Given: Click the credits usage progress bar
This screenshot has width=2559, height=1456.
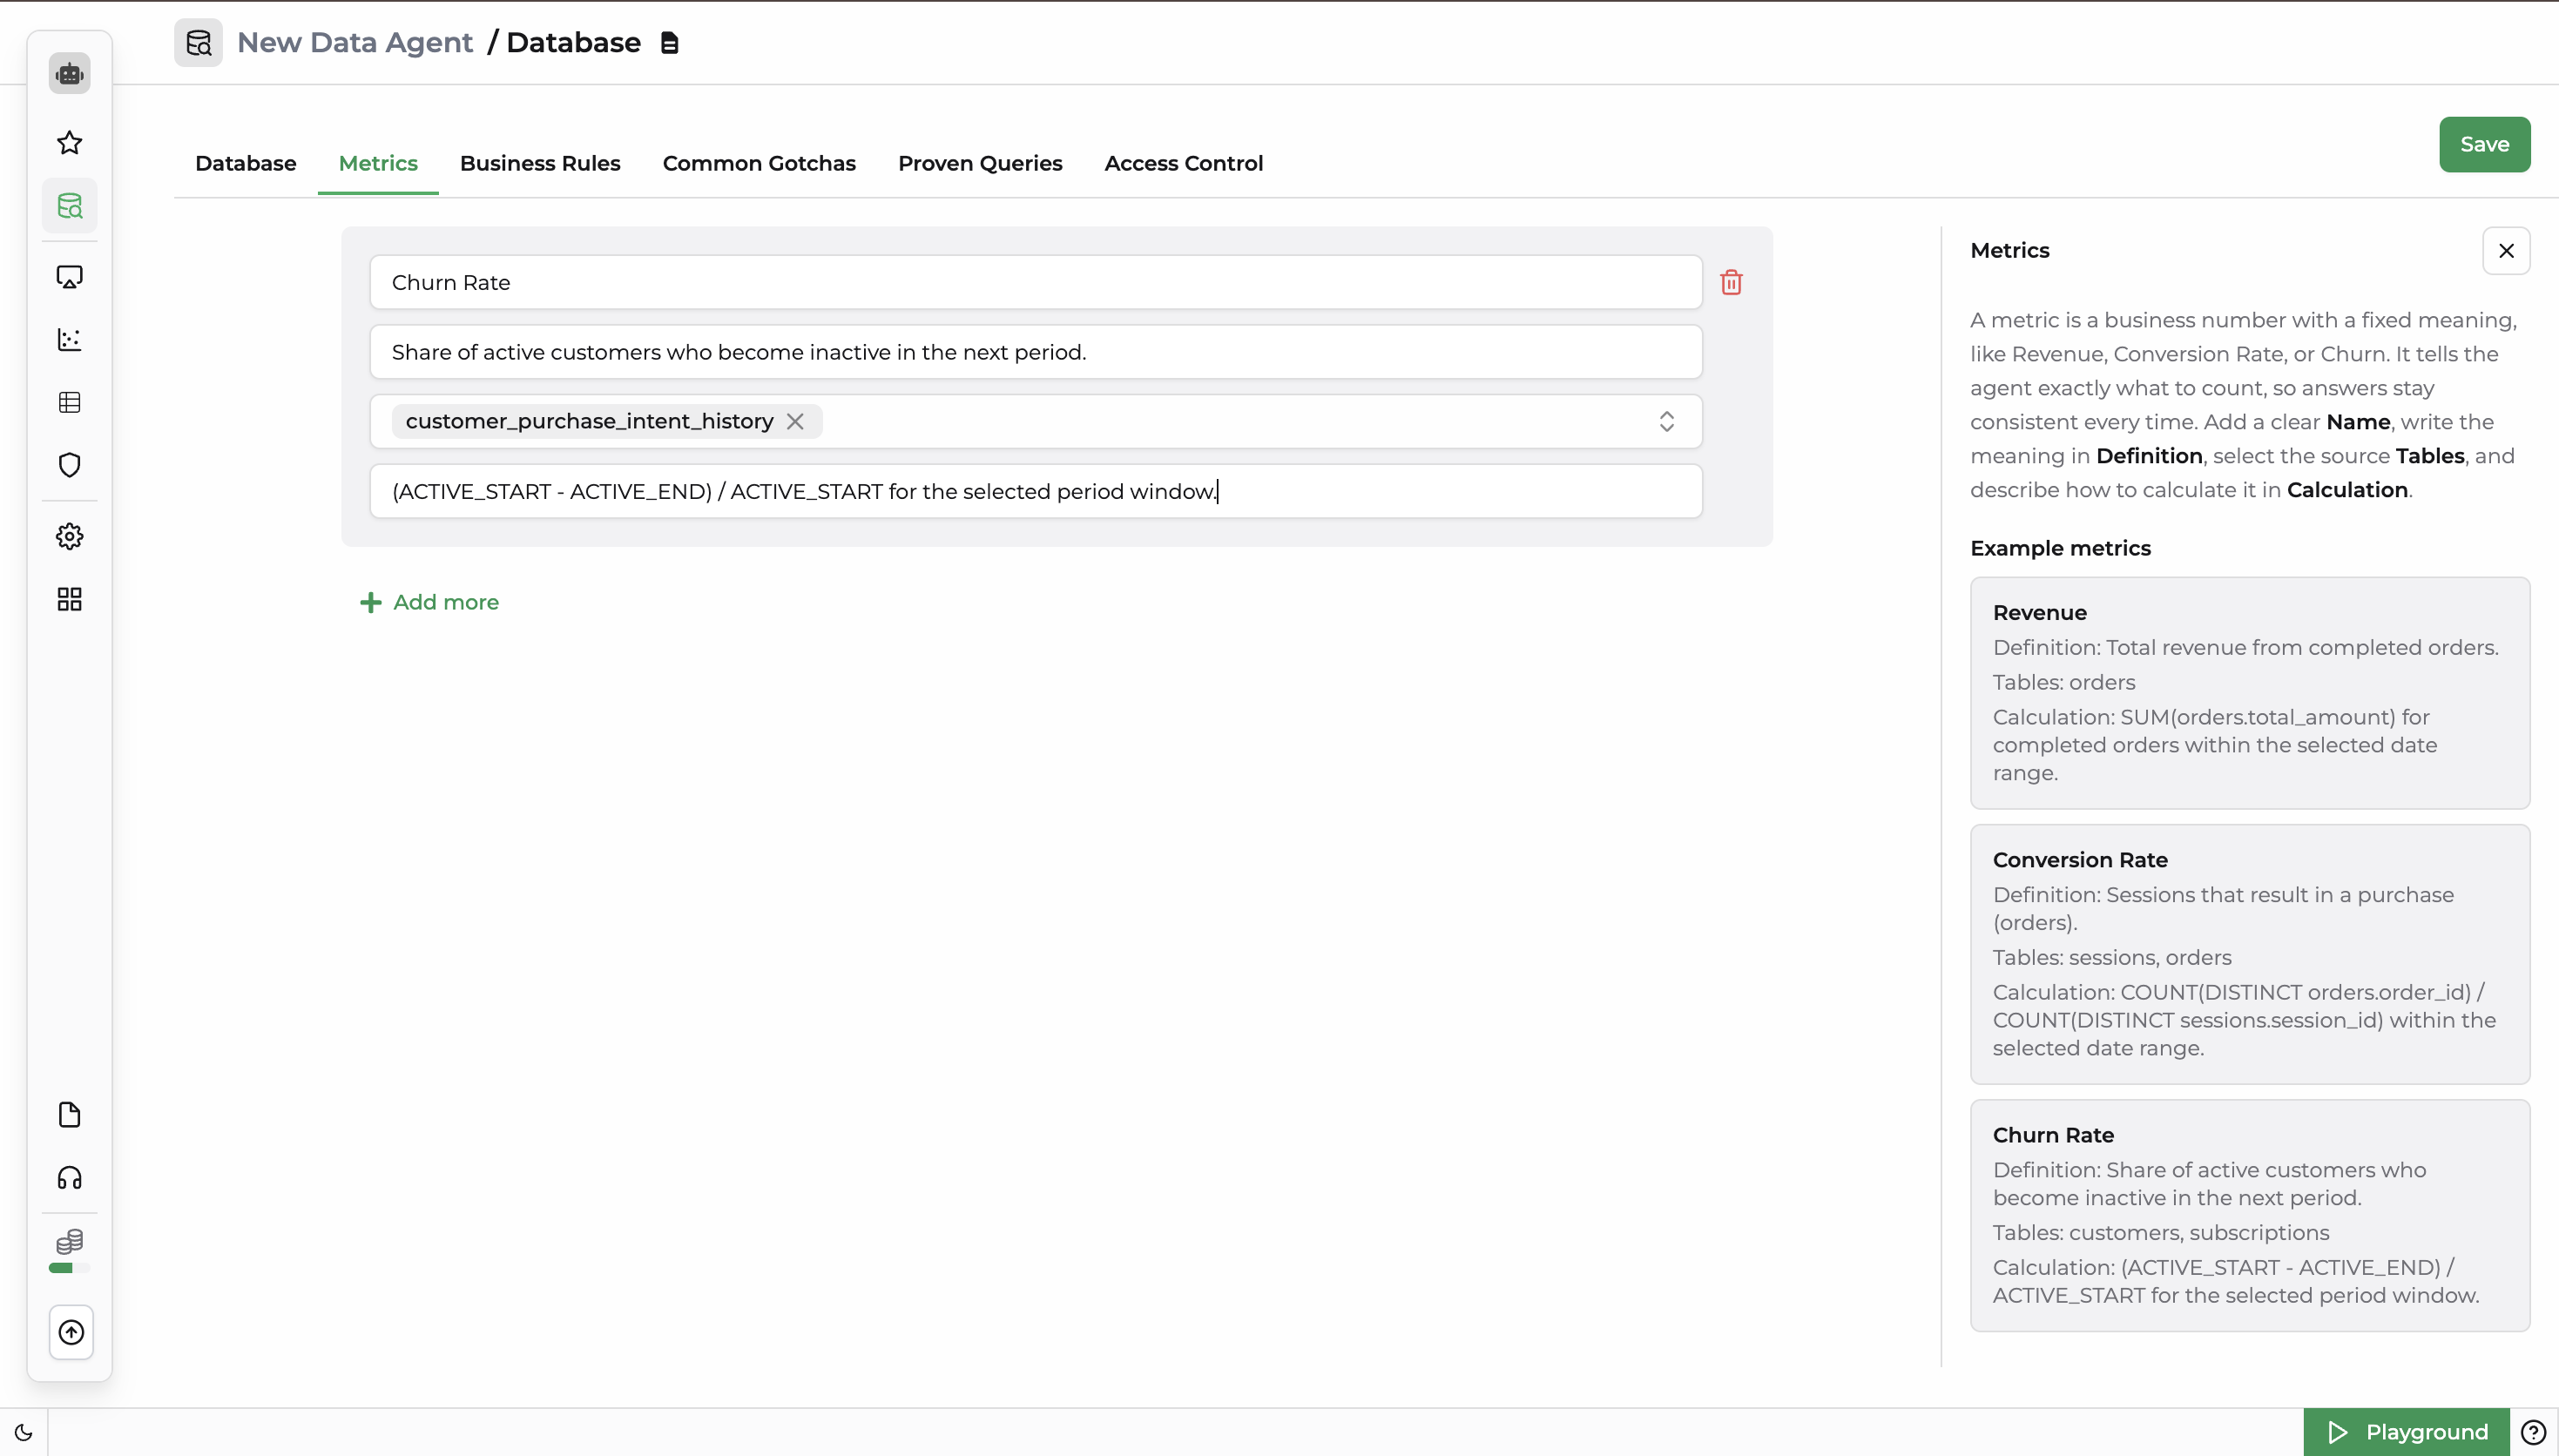Looking at the screenshot, I should pyautogui.click(x=70, y=1269).
